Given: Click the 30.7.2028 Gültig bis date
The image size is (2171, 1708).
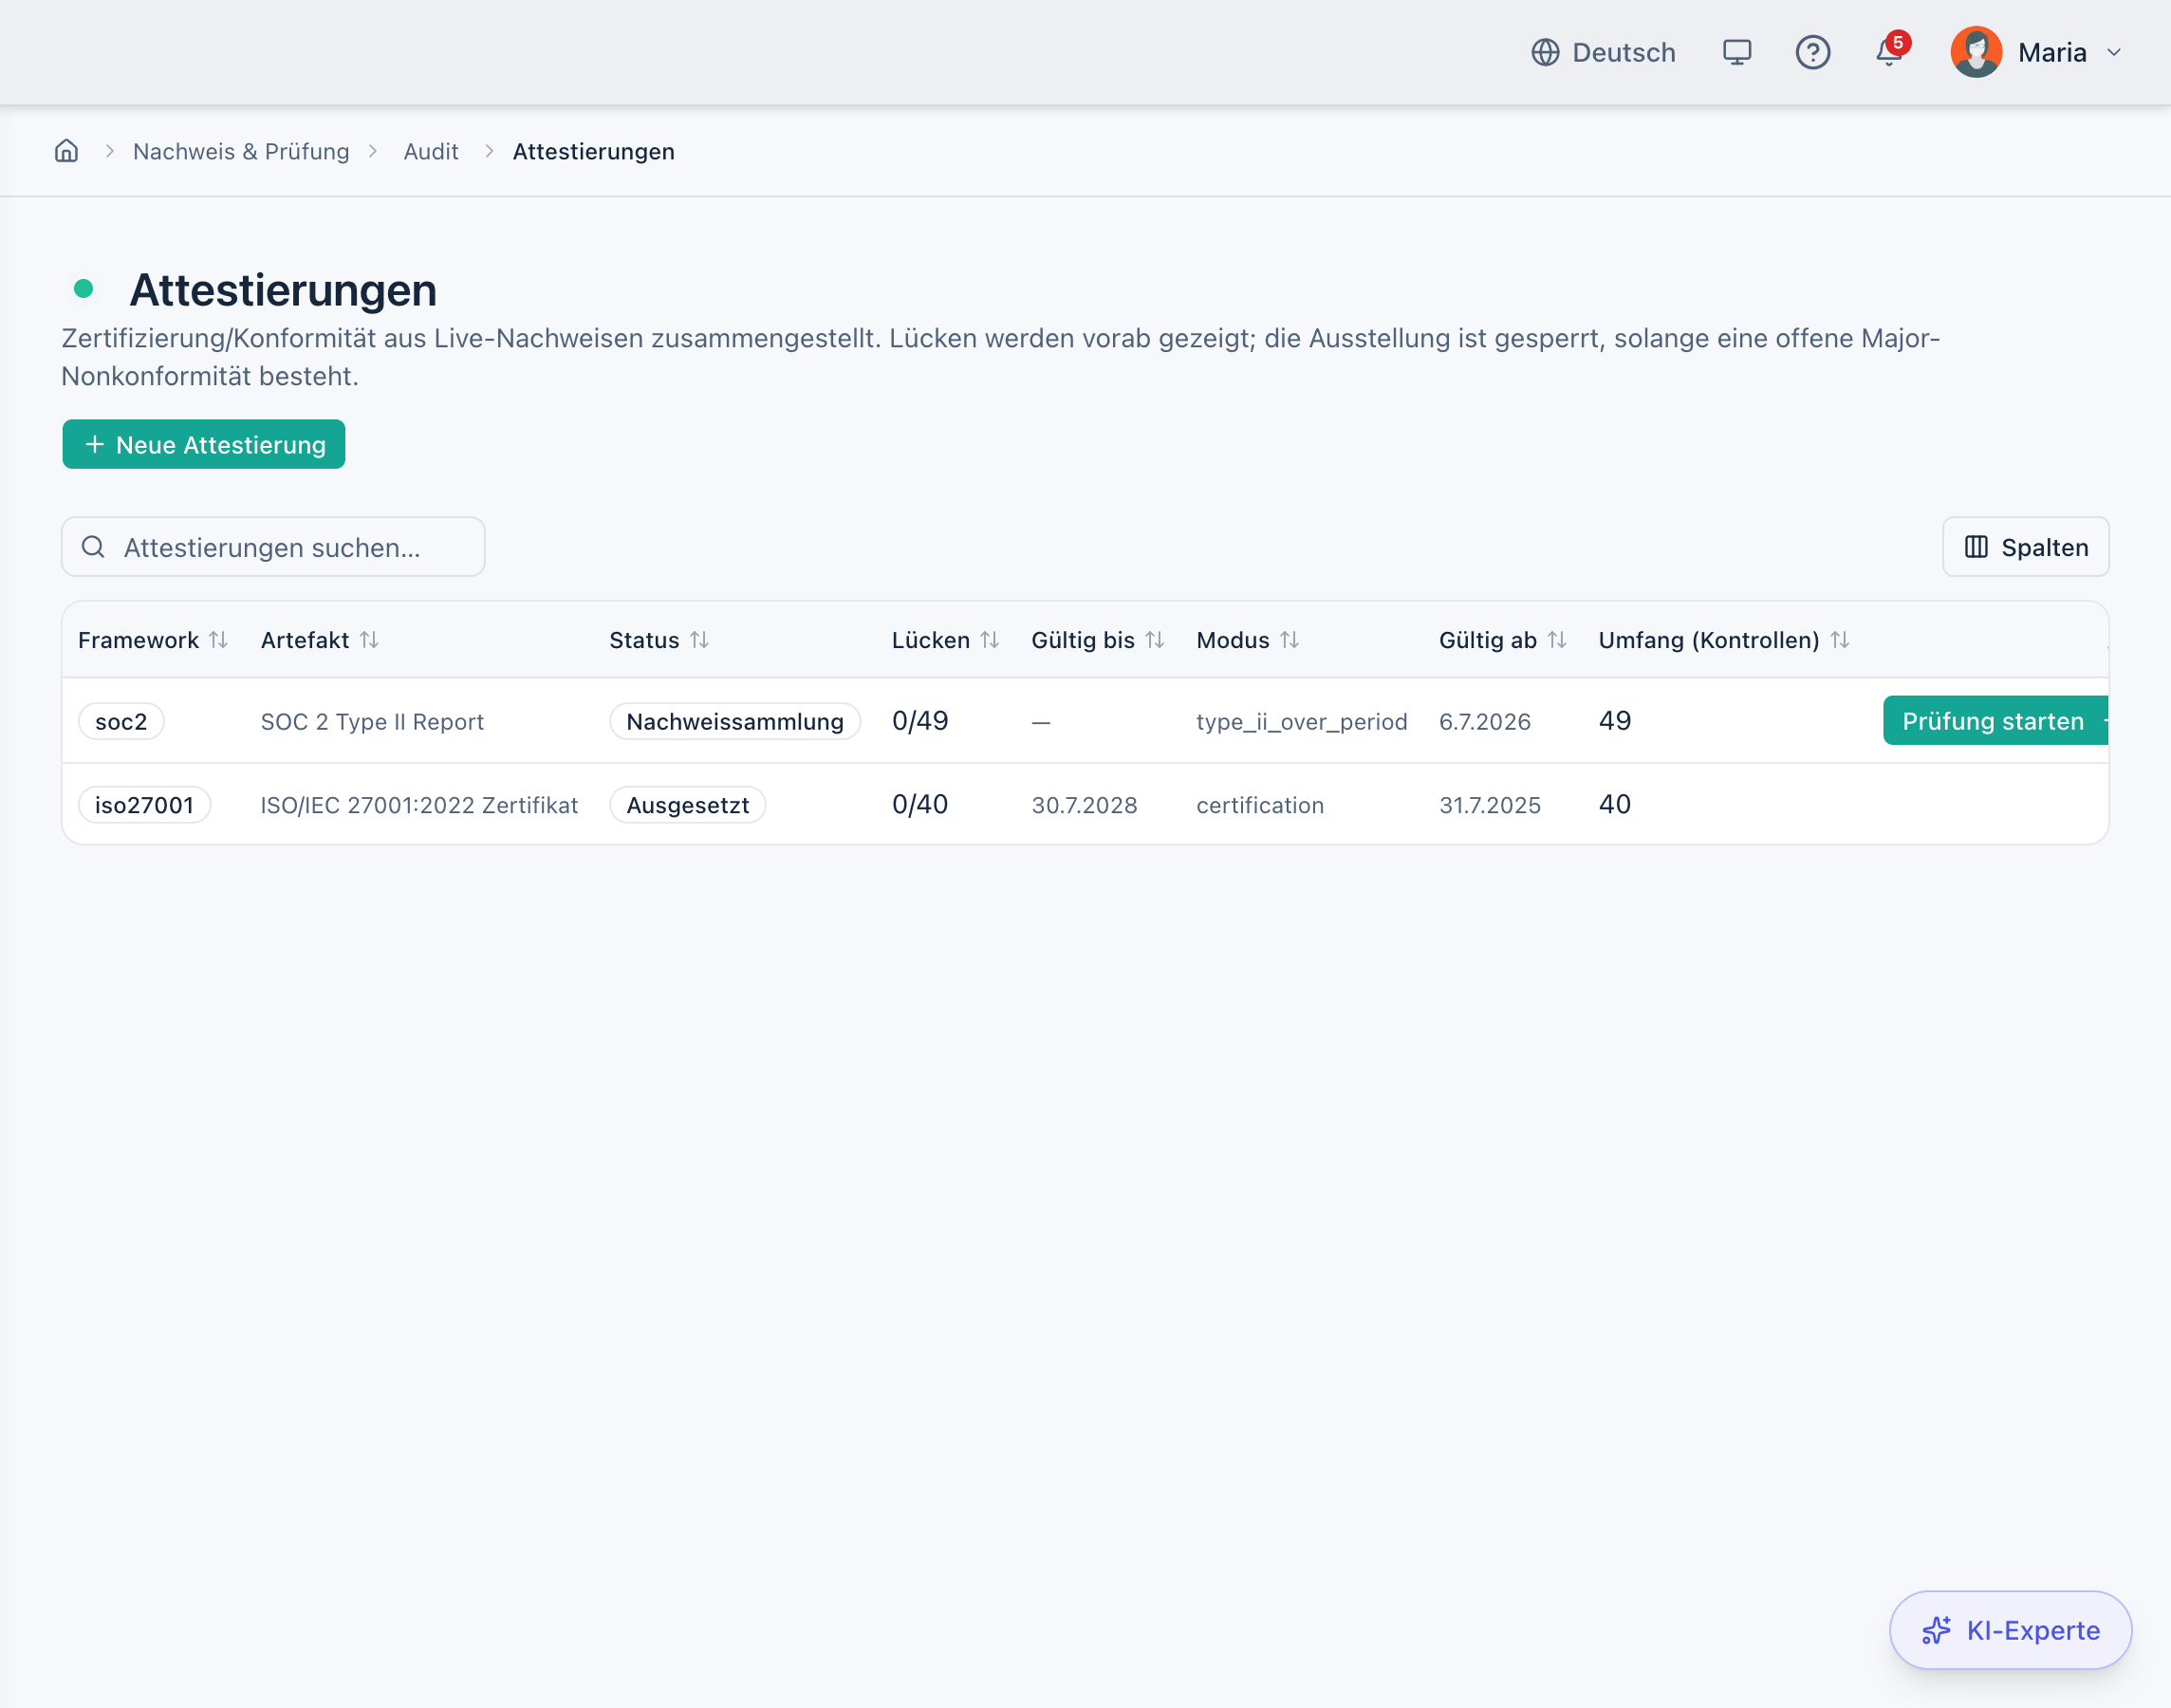Looking at the screenshot, I should point(1084,805).
